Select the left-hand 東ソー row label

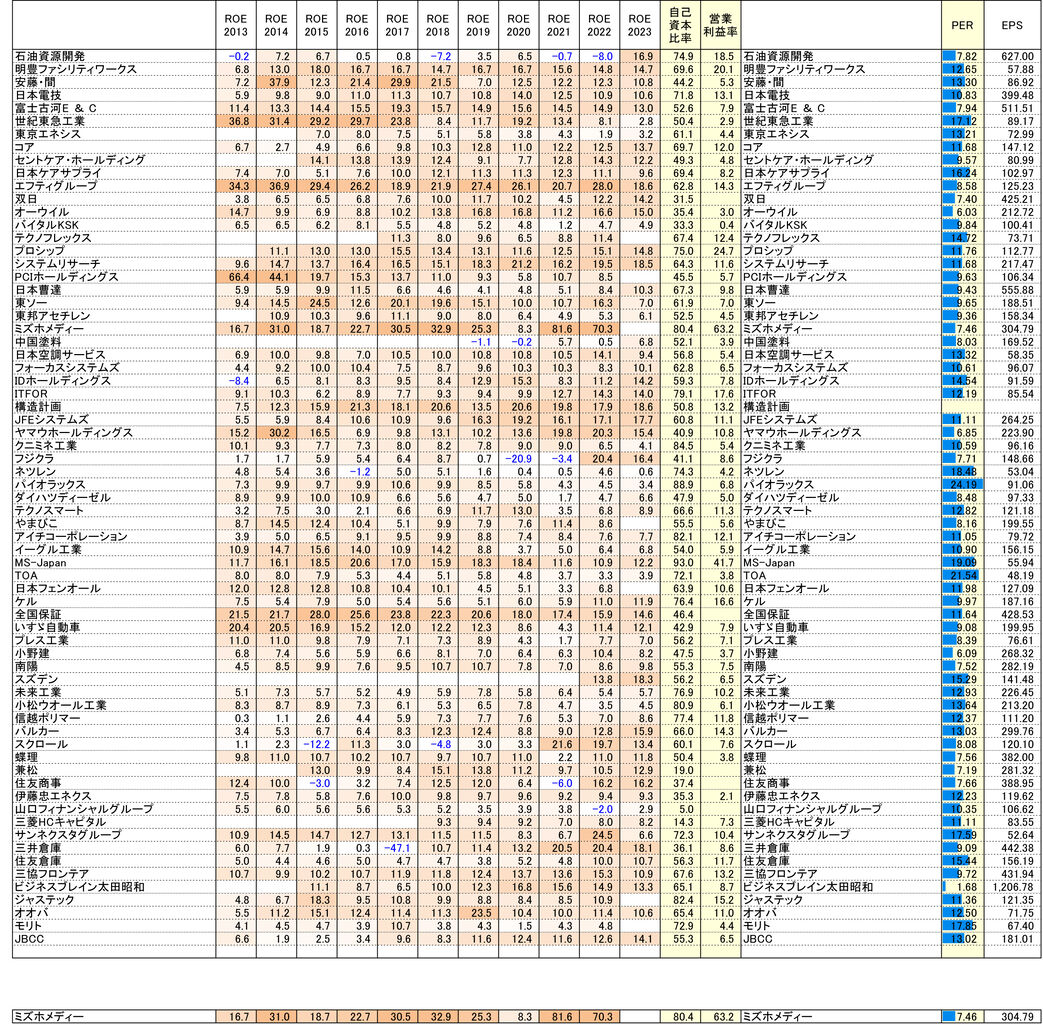point(31,303)
